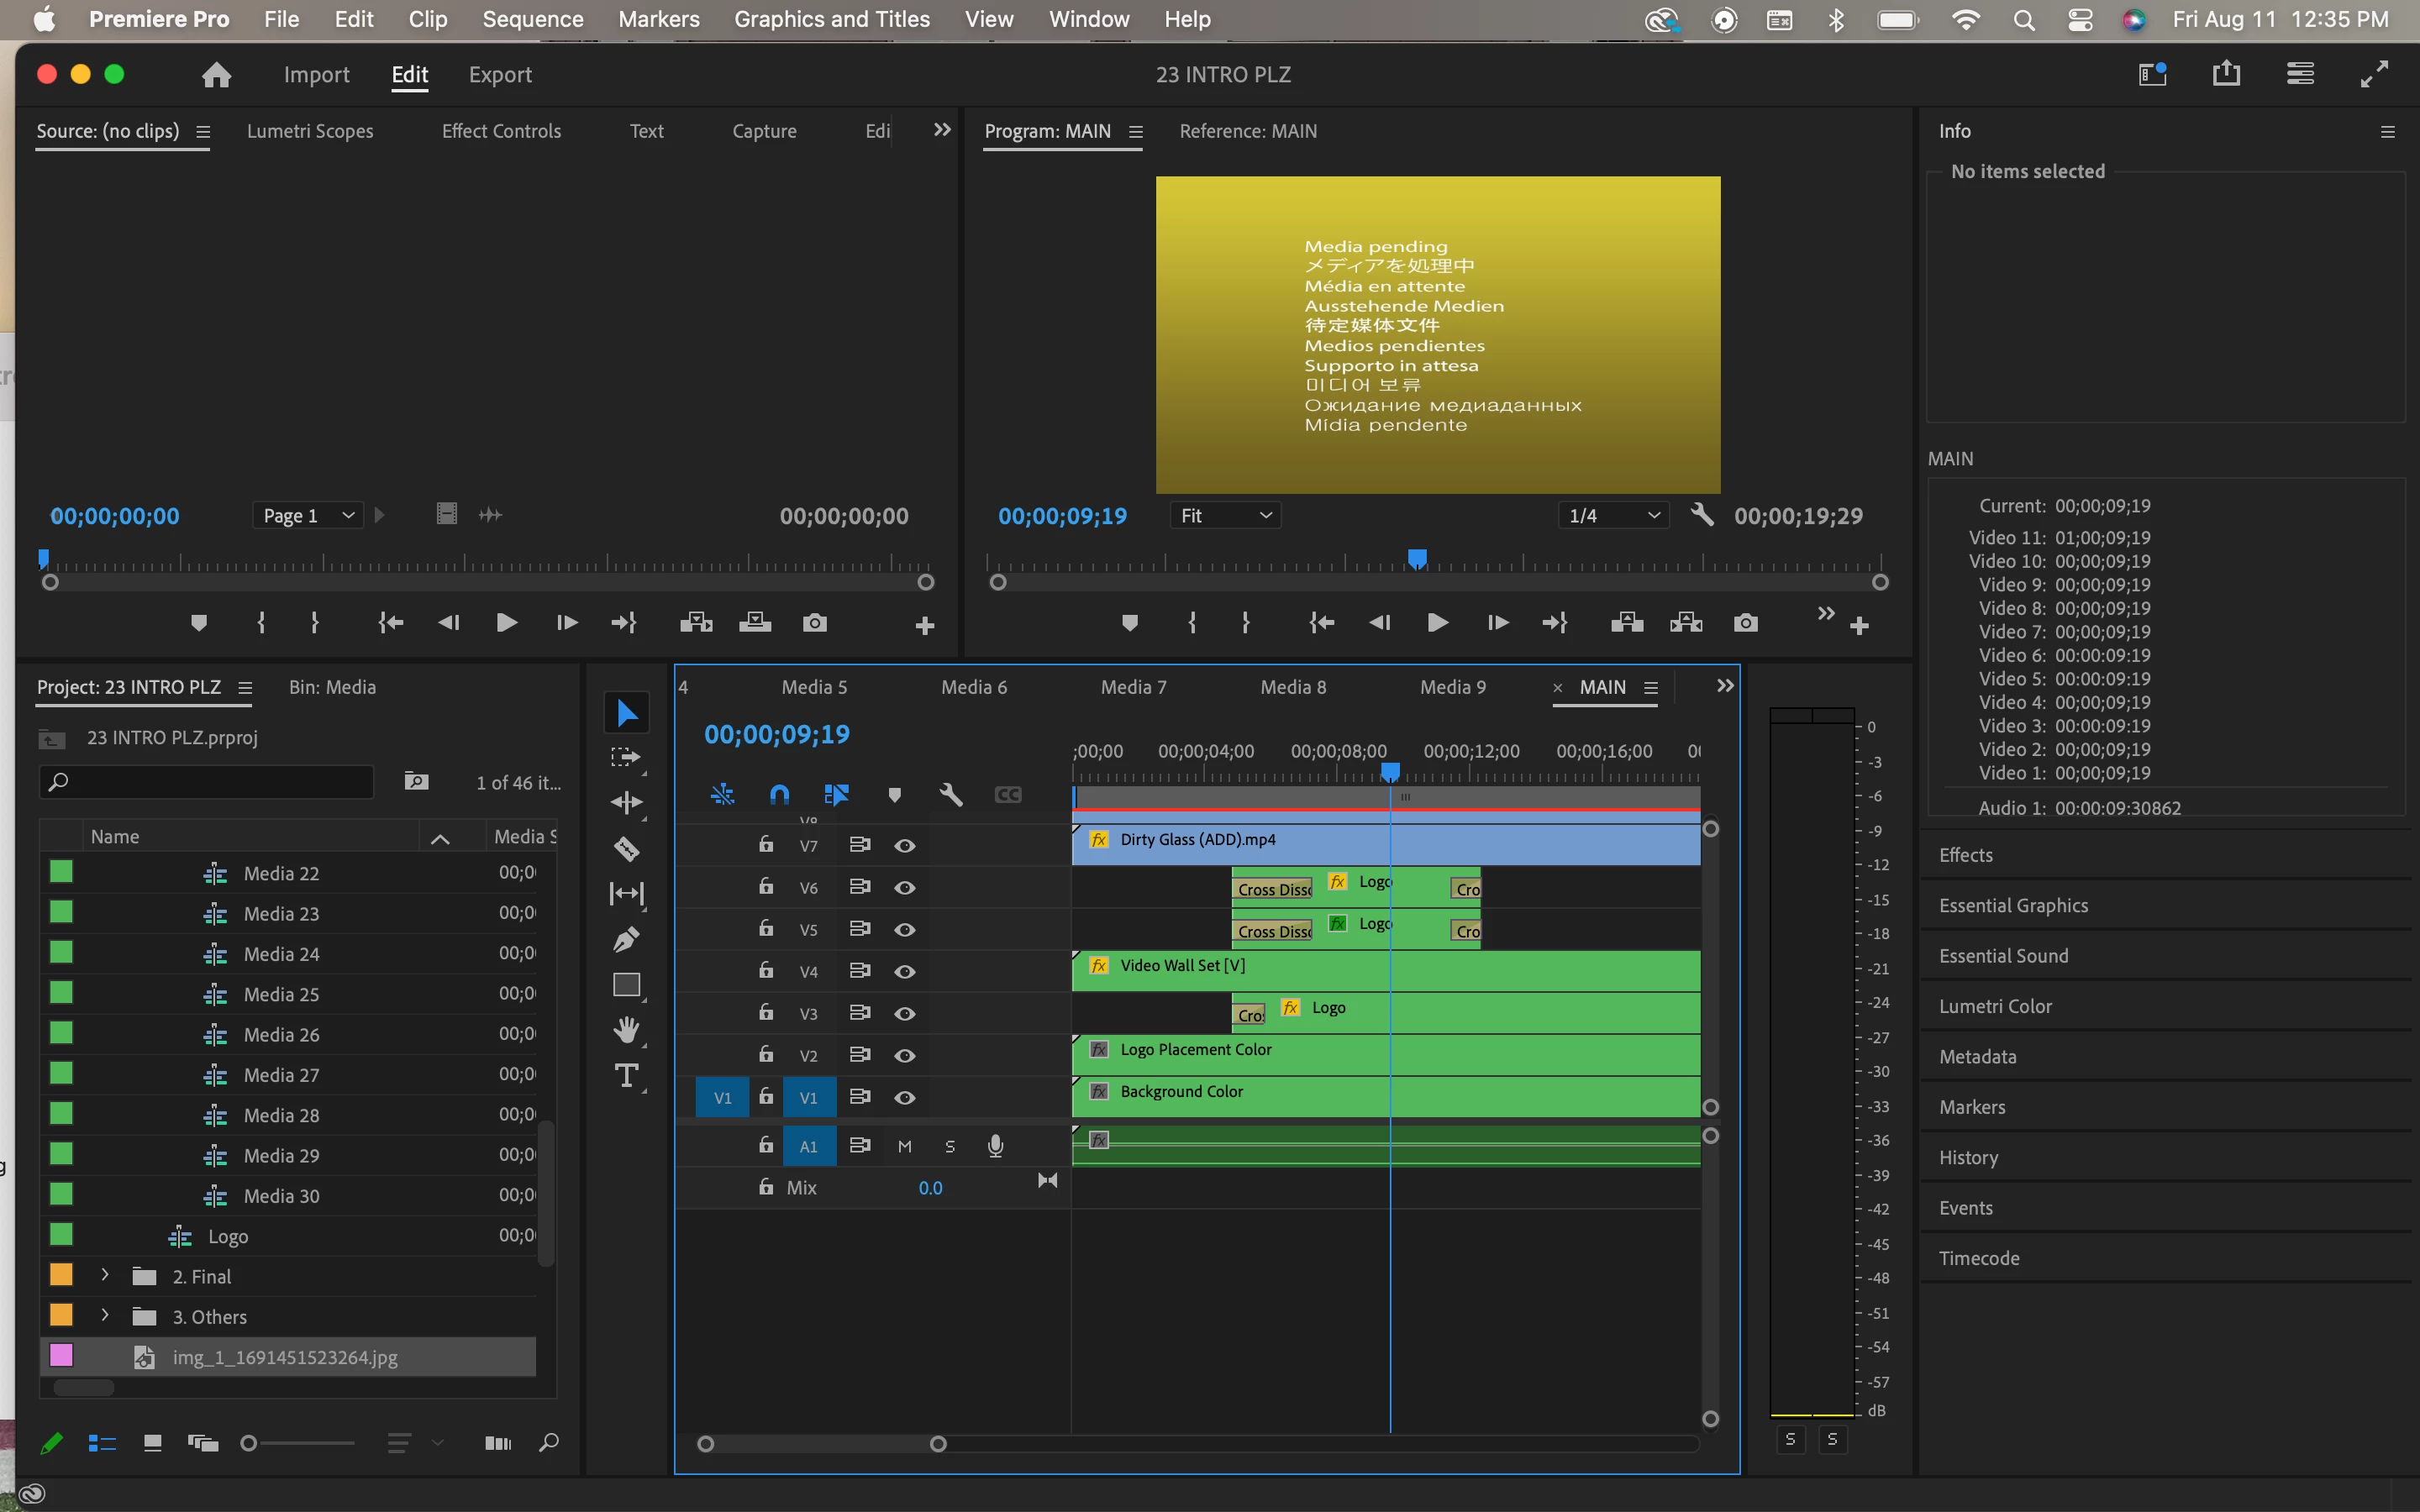The width and height of the screenshot is (2420, 1512).
Task: Expand the 2. Final bin
Action: click(105, 1275)
